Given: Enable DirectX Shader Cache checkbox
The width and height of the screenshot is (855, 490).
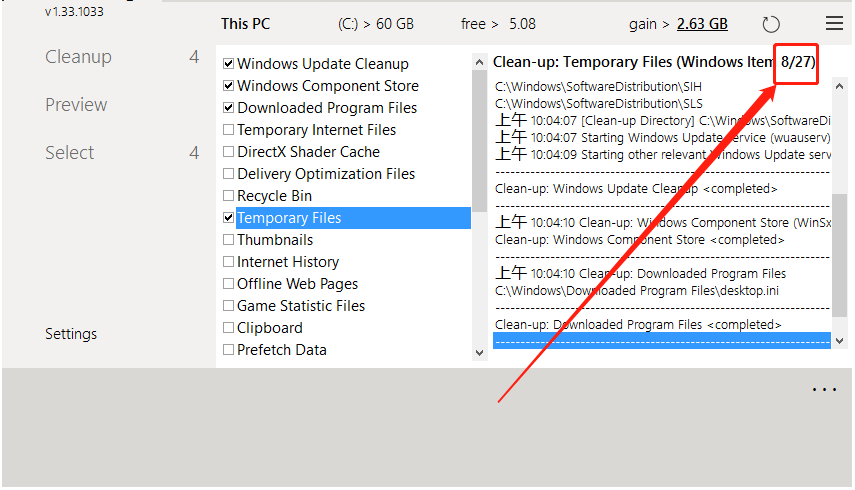Looking at the screenshot, I should click(229, 152).
